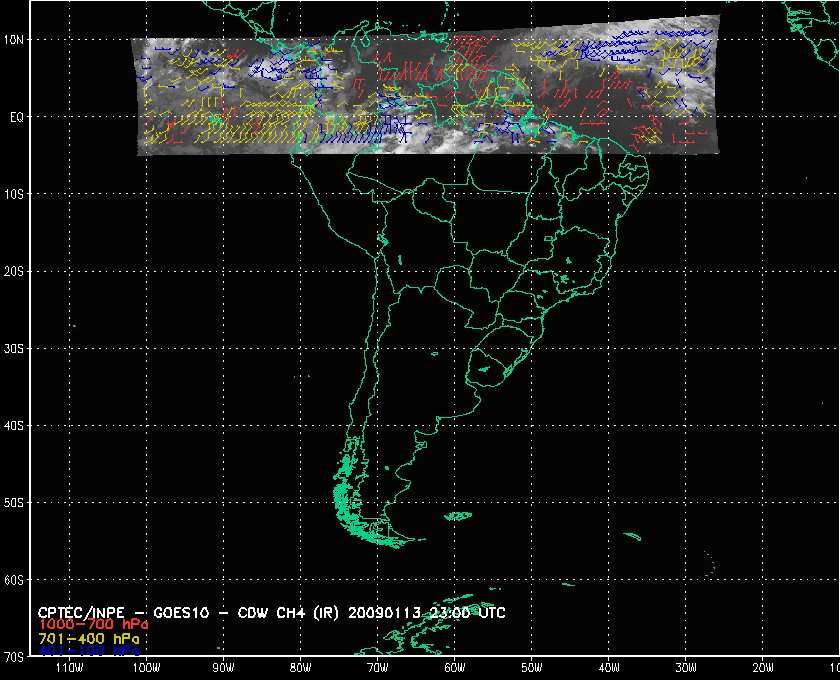The height and width of the screenshot is (680, 840).
Task: Click the 20S latitude label
Action: tap(14, 271)
